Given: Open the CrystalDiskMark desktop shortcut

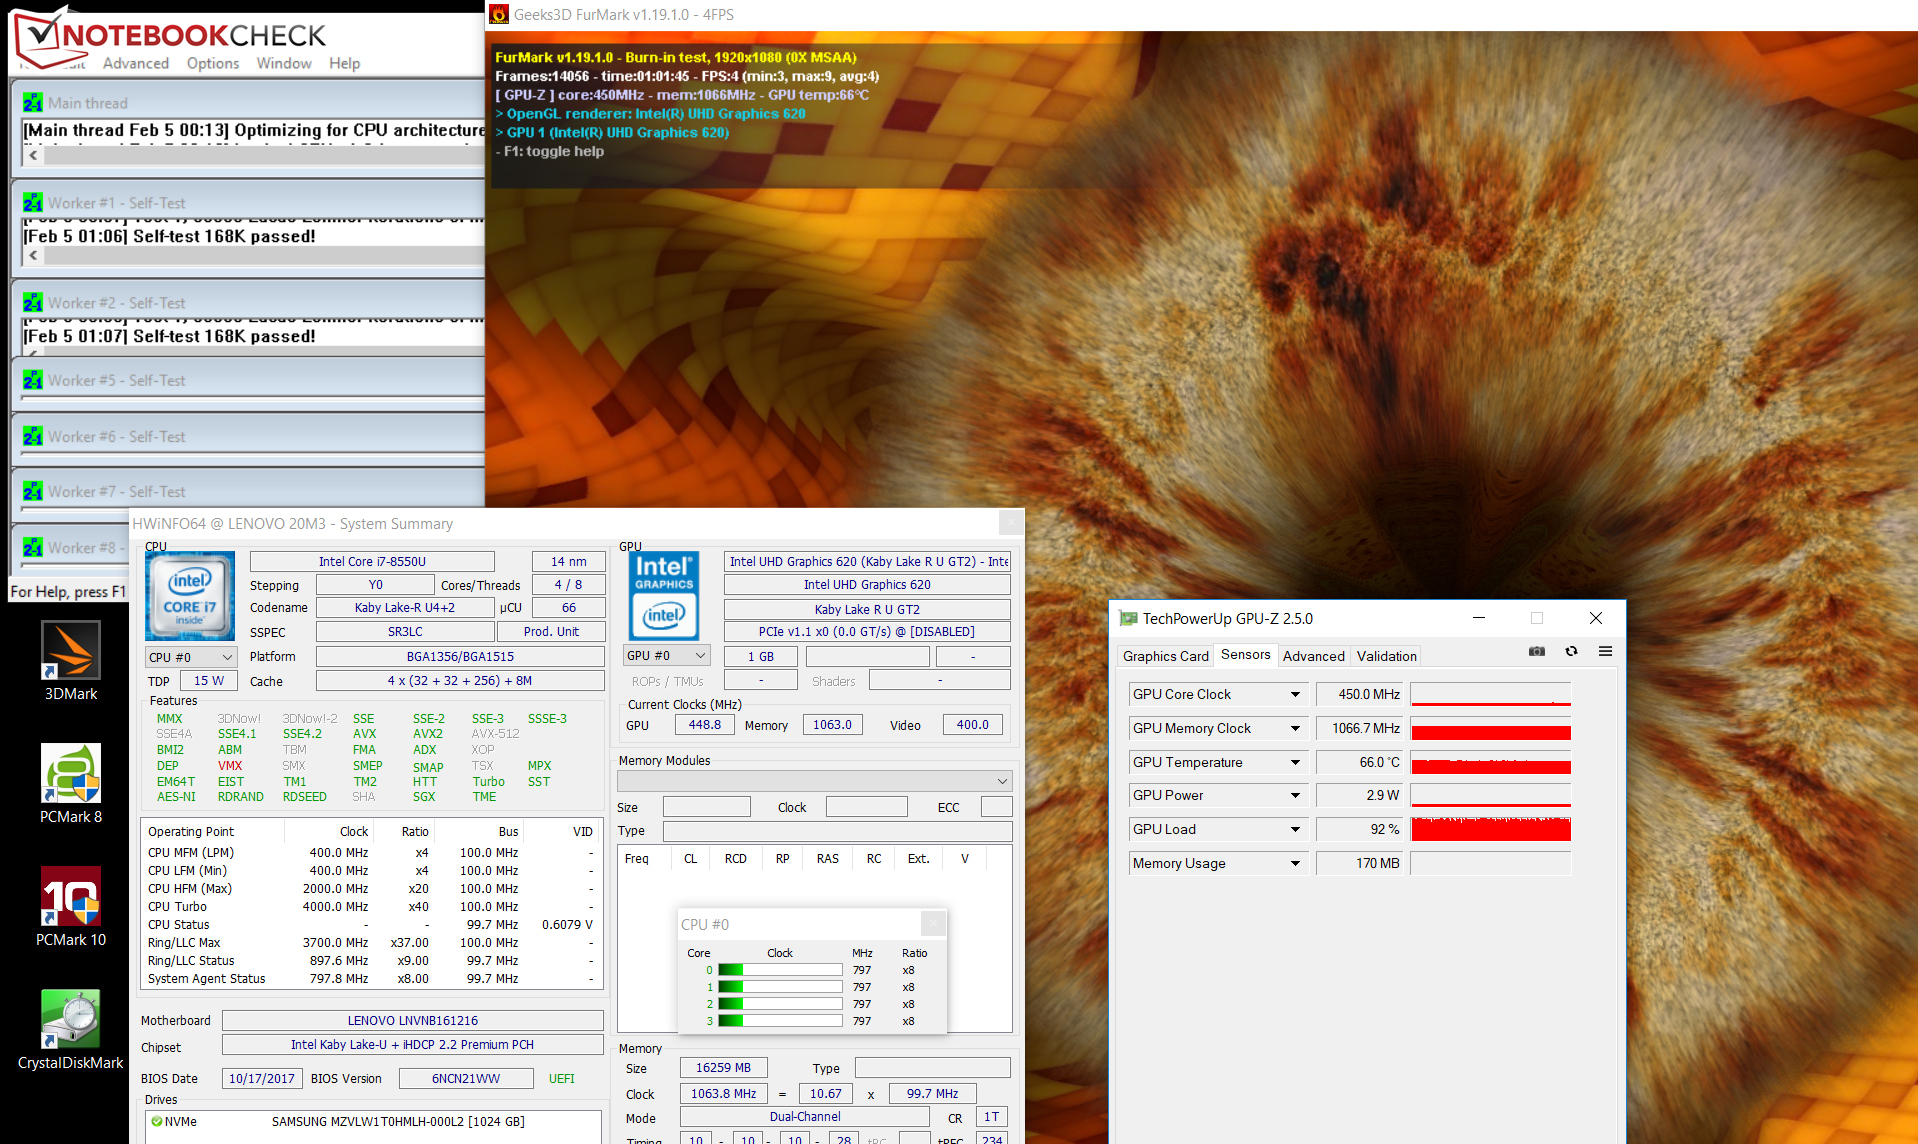Looking at the screenshot, I should [x=71, y=1030].
